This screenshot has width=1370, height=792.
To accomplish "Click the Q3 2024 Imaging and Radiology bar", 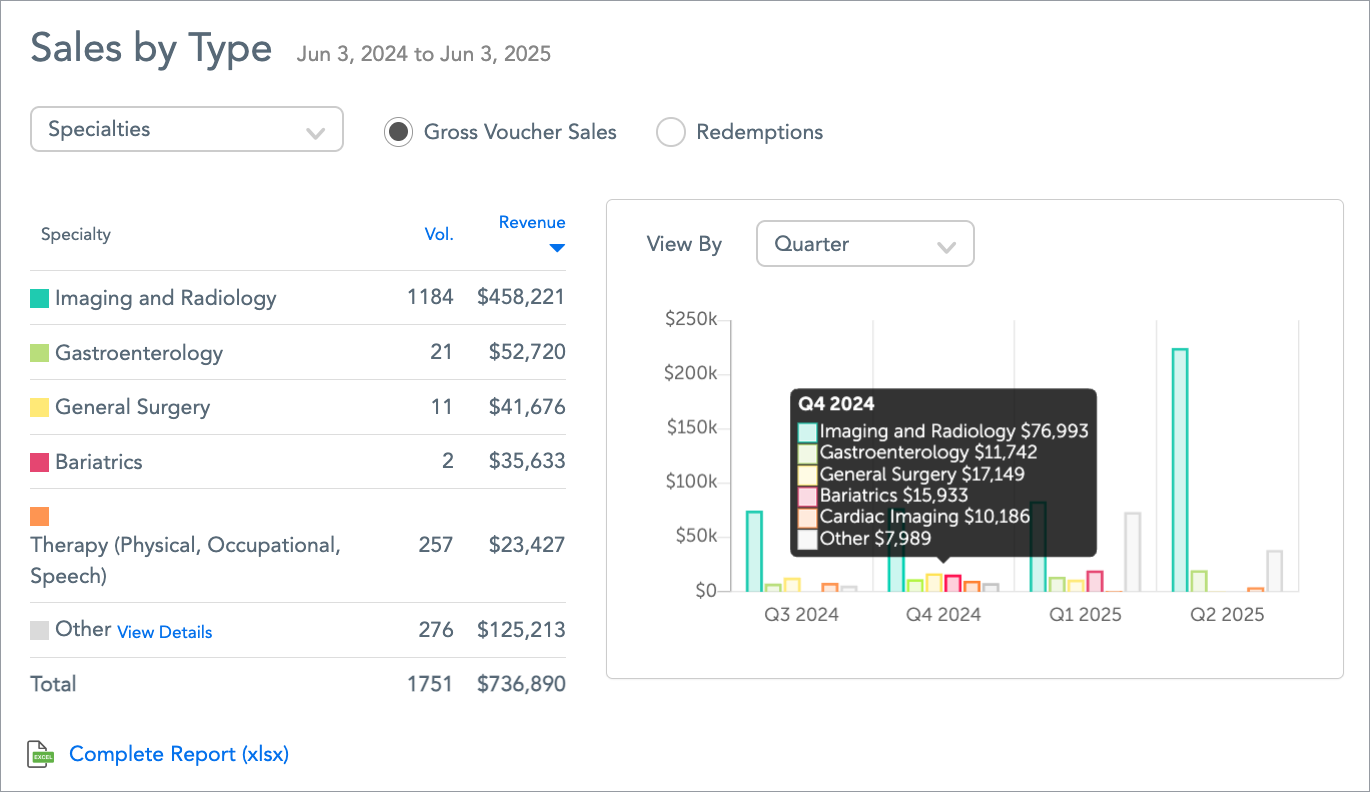I will pos(754,551).
